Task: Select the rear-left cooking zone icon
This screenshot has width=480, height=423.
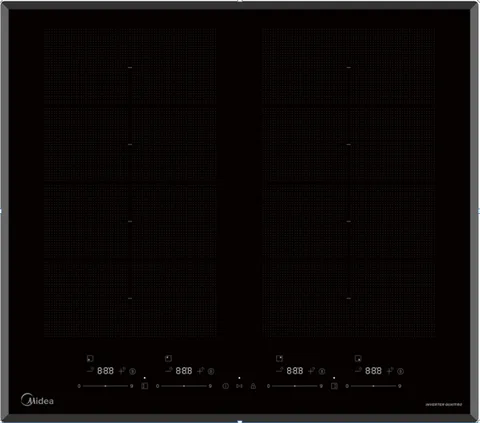Action: [168, 359]
